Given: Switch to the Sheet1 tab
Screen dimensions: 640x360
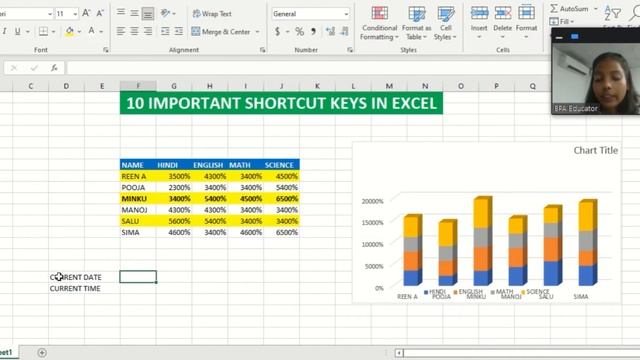Looking at the screenshot, I should 7,352.
